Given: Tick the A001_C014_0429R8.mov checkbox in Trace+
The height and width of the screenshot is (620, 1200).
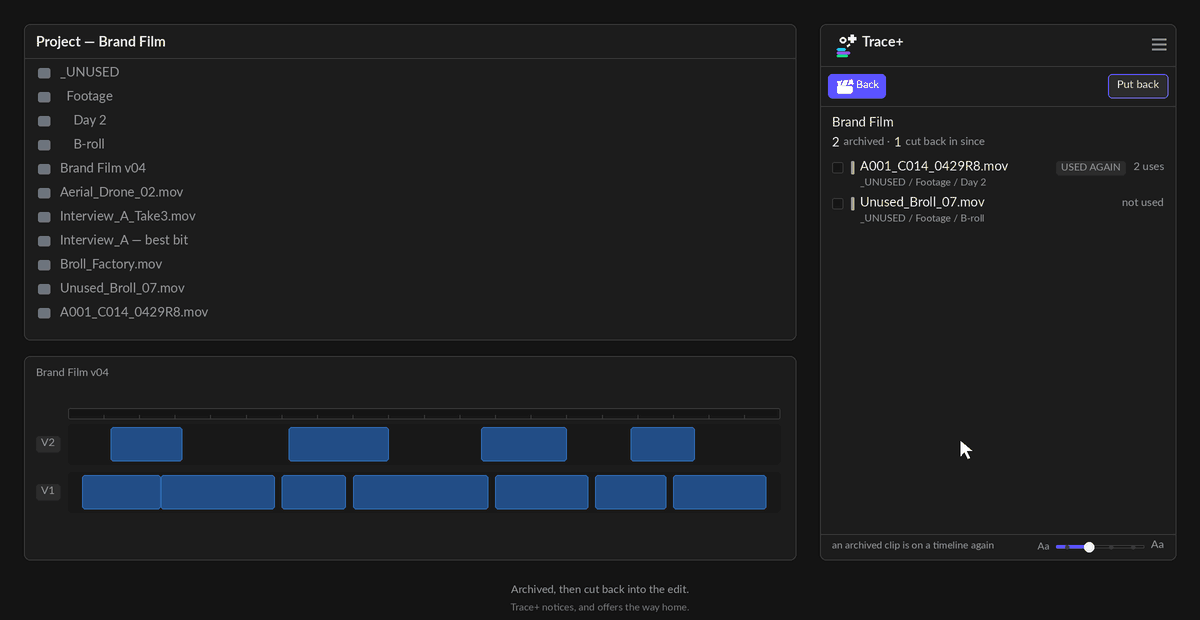Looking at the screenshot, I should point(838,167).
